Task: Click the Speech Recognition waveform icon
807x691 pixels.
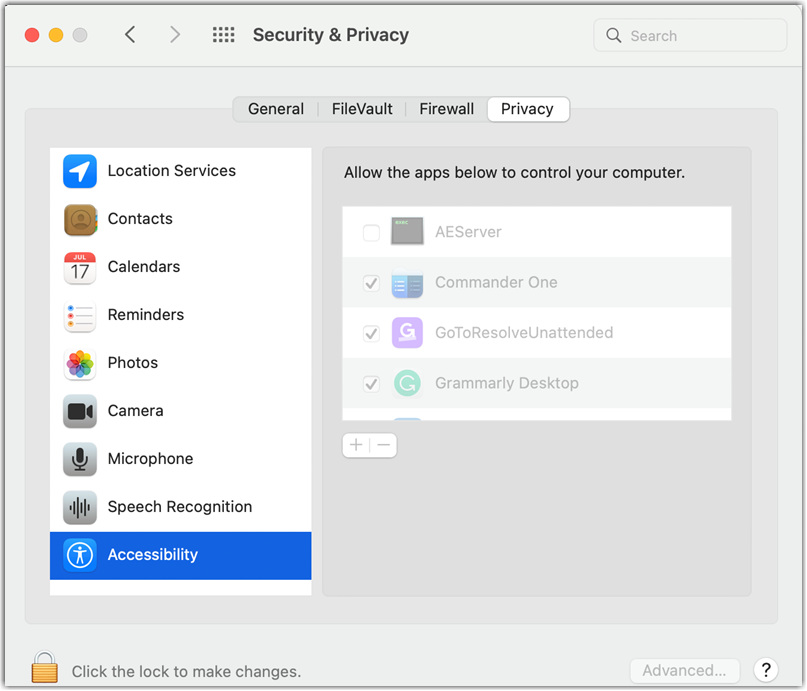Action: coord(80,507)
